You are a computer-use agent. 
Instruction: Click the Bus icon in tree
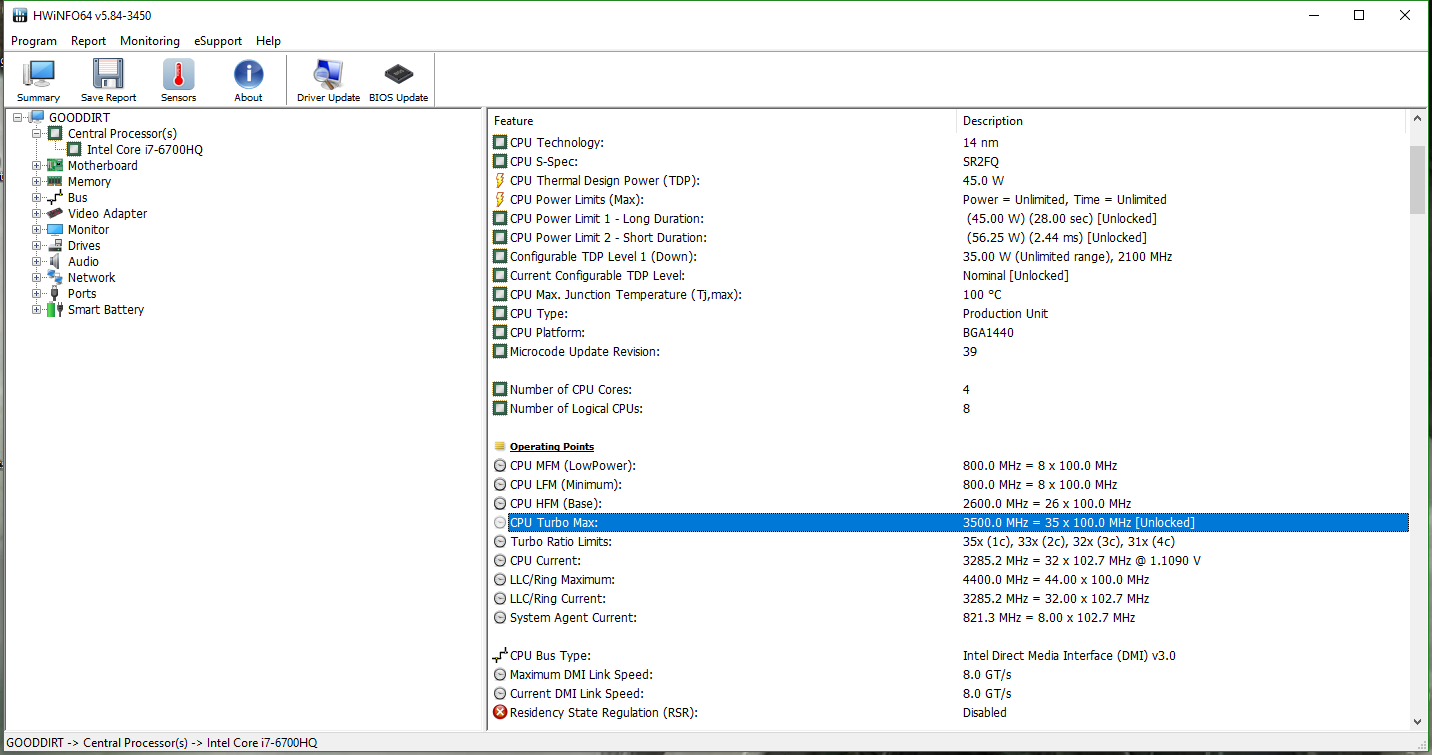pyautogui.click(x=55, y=198)
